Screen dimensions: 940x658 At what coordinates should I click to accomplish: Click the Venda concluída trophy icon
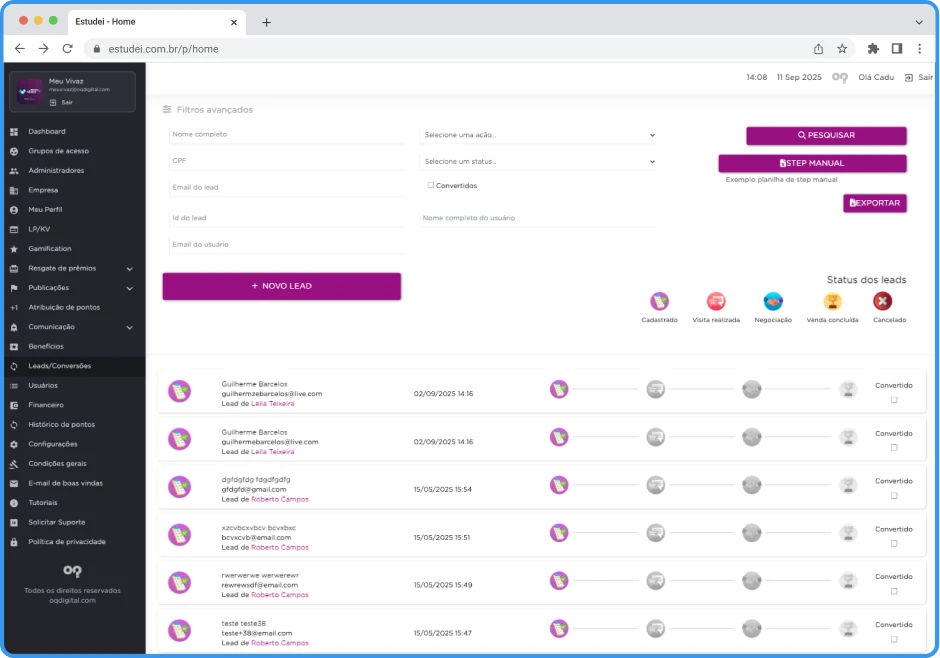[832, 301]
